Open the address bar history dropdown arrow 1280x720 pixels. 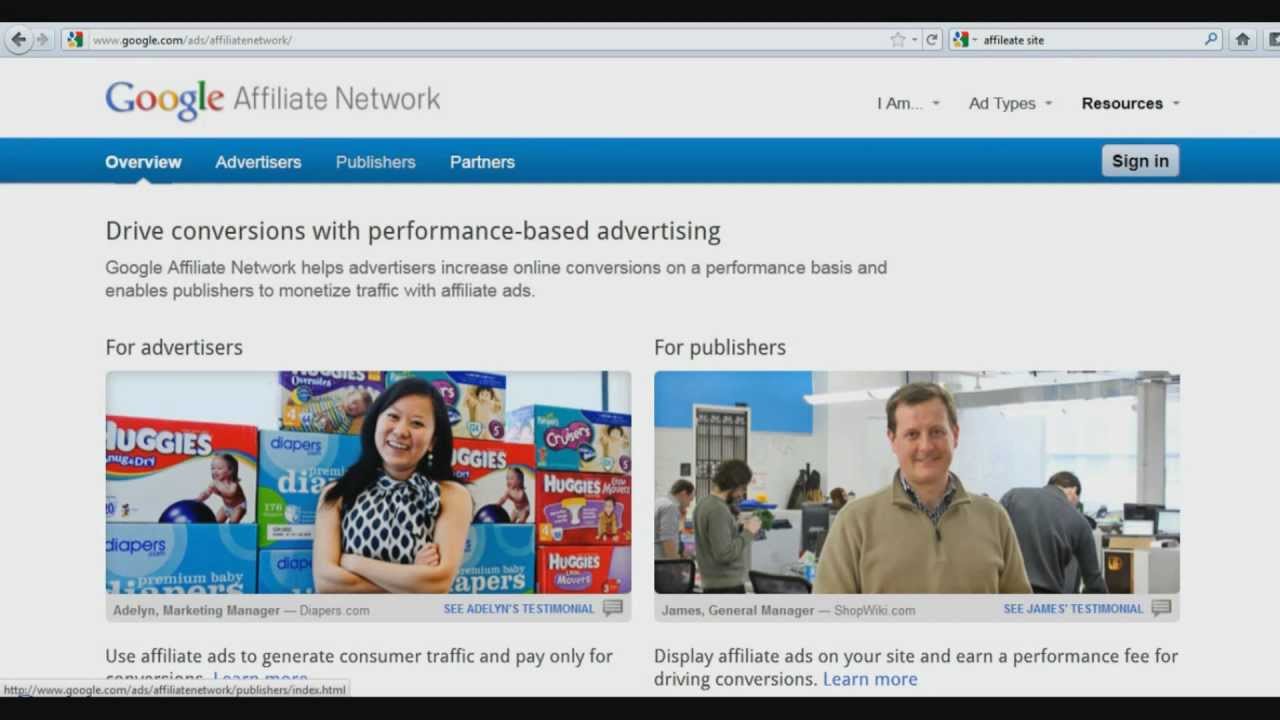[x=914, y=40]
